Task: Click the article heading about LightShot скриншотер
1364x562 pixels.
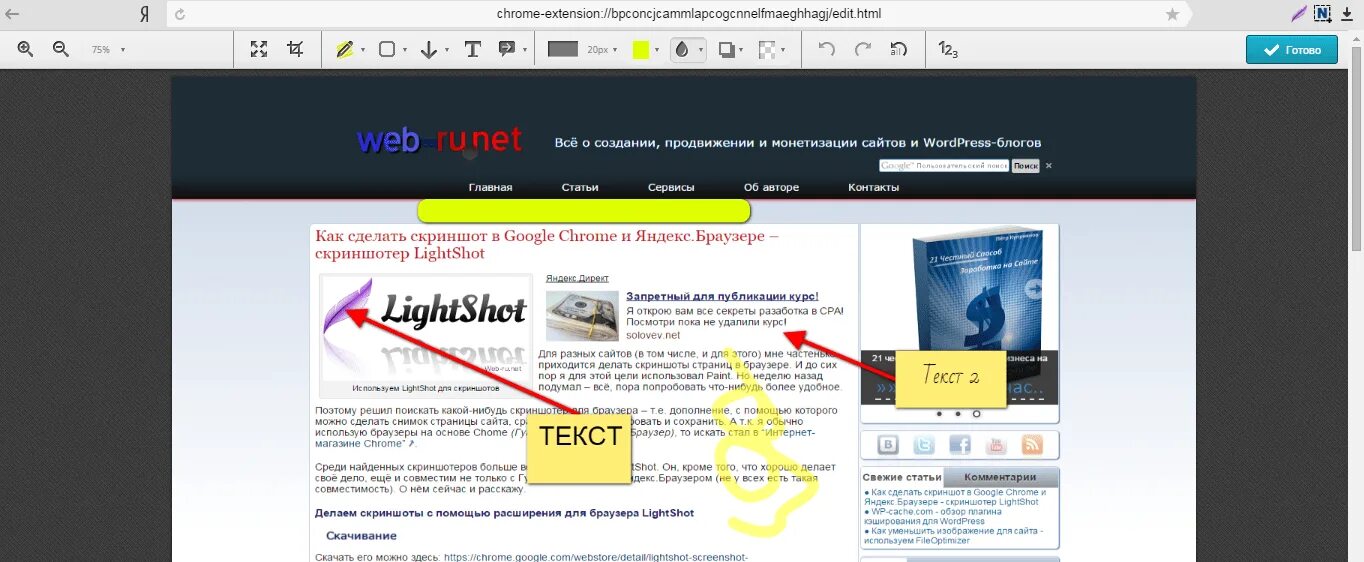Action: (x=546, y=244)
